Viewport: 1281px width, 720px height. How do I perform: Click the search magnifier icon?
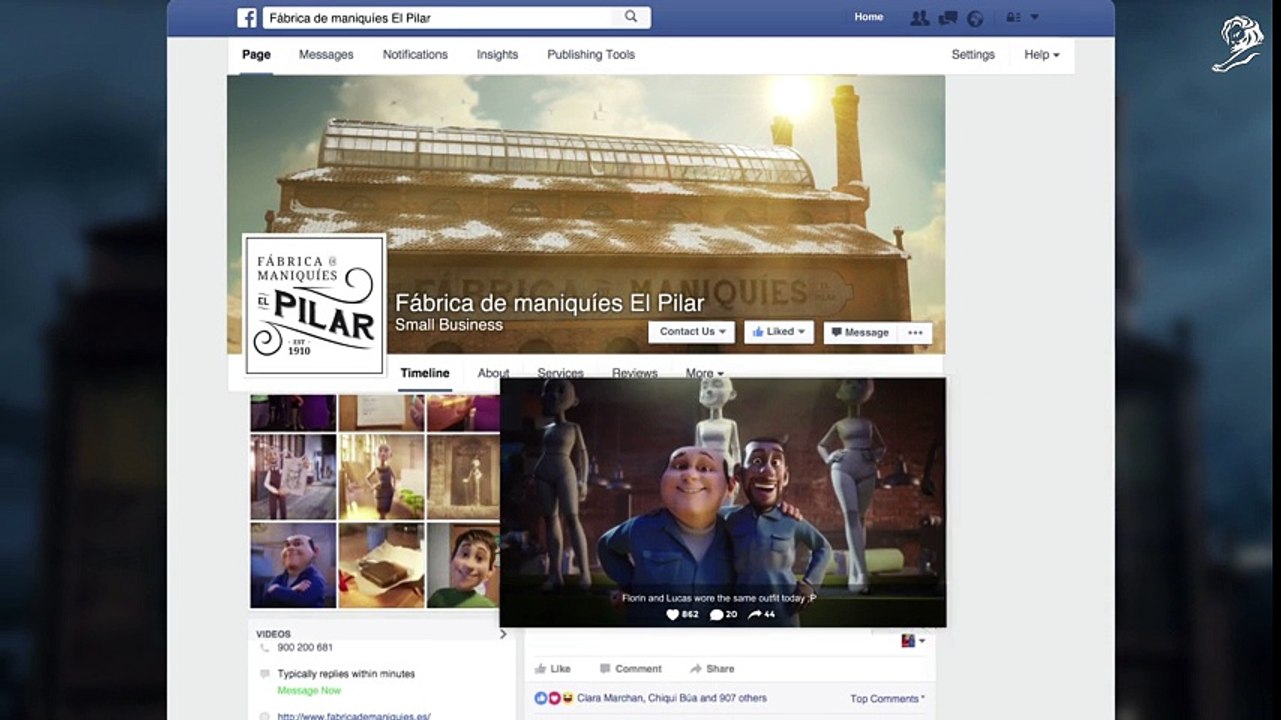click(631, 17)
